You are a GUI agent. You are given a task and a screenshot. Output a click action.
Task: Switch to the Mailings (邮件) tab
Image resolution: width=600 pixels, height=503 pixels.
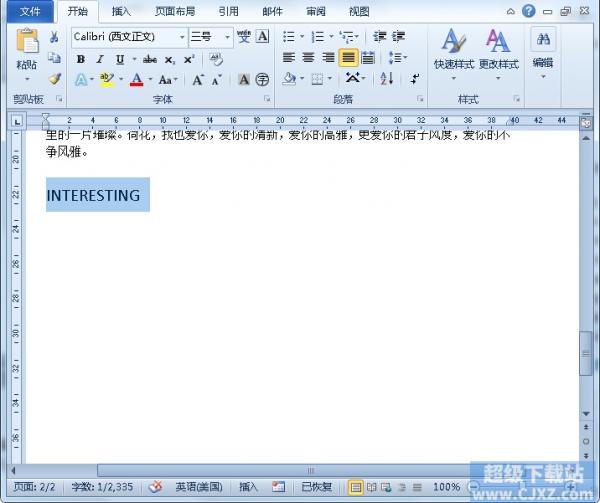click(x=272, y=11)
